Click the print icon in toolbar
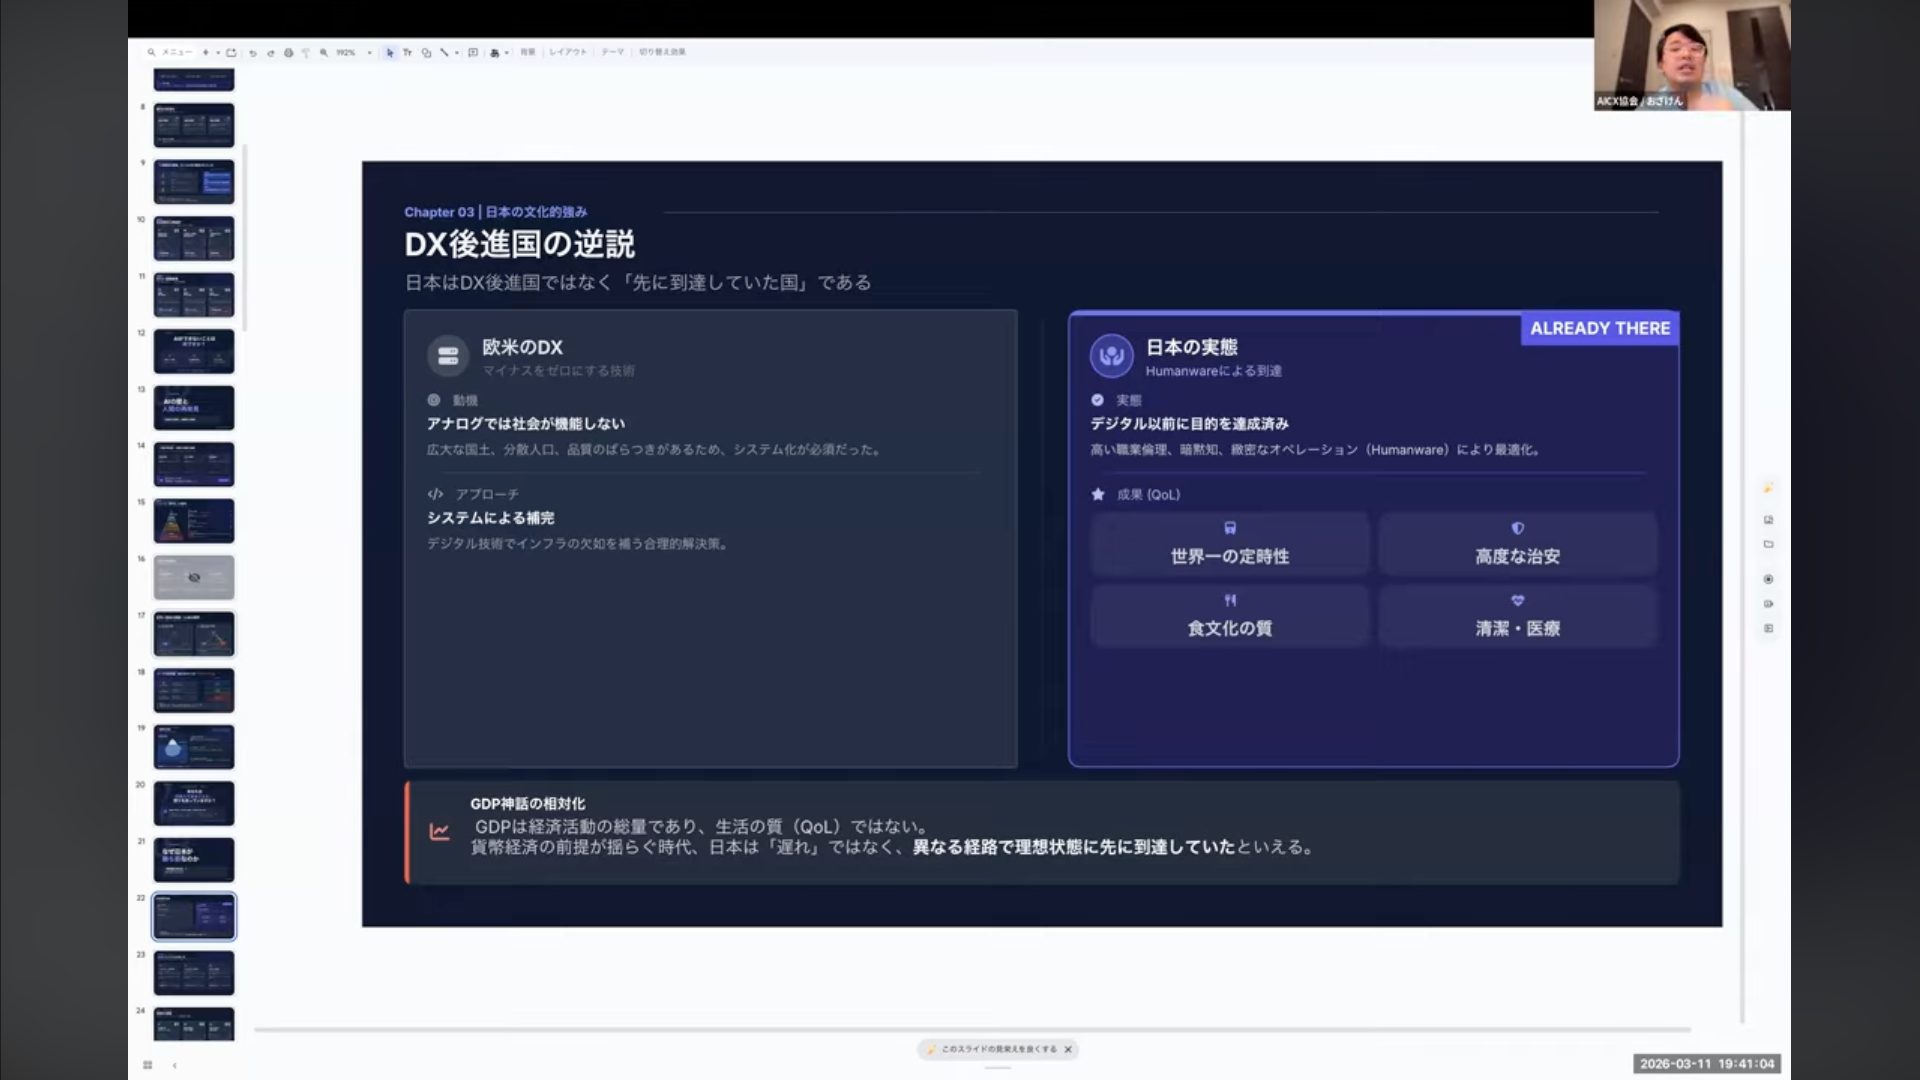Screen dimensions: 1920x1080 [288, 53]
